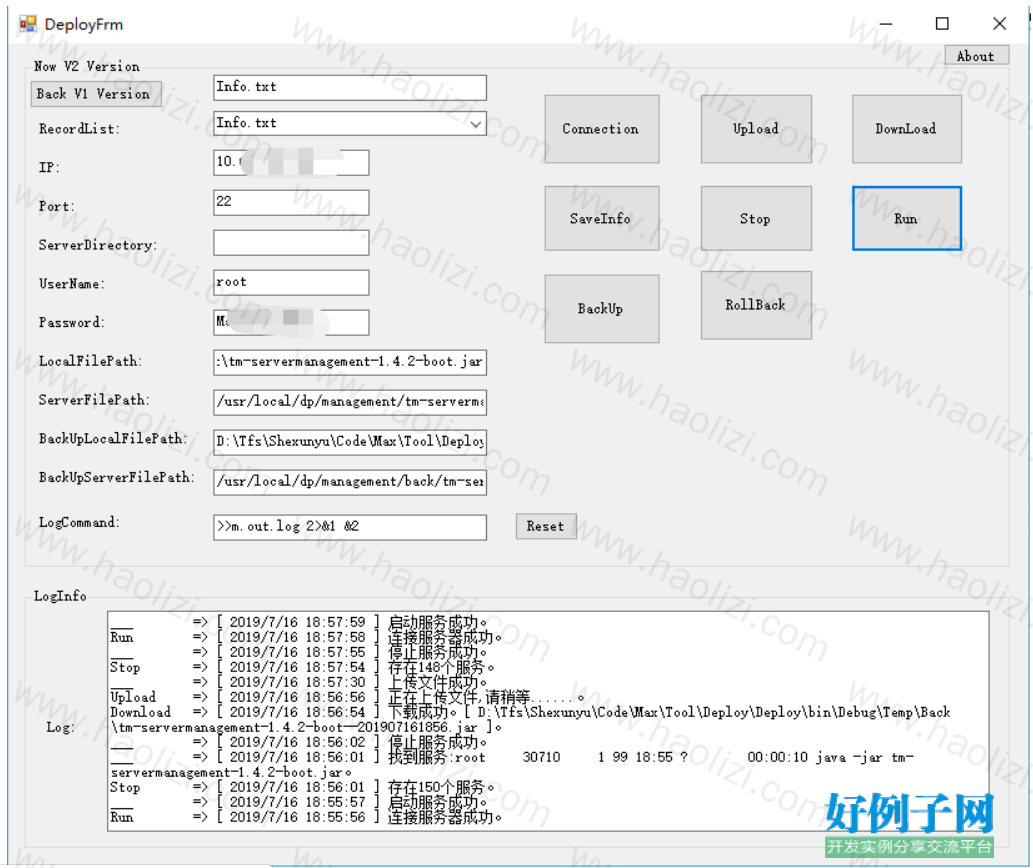This screenshot has height=868, width=1033.
Task: Maximize the DeployFrm window
Action: [x=943, y=24]
